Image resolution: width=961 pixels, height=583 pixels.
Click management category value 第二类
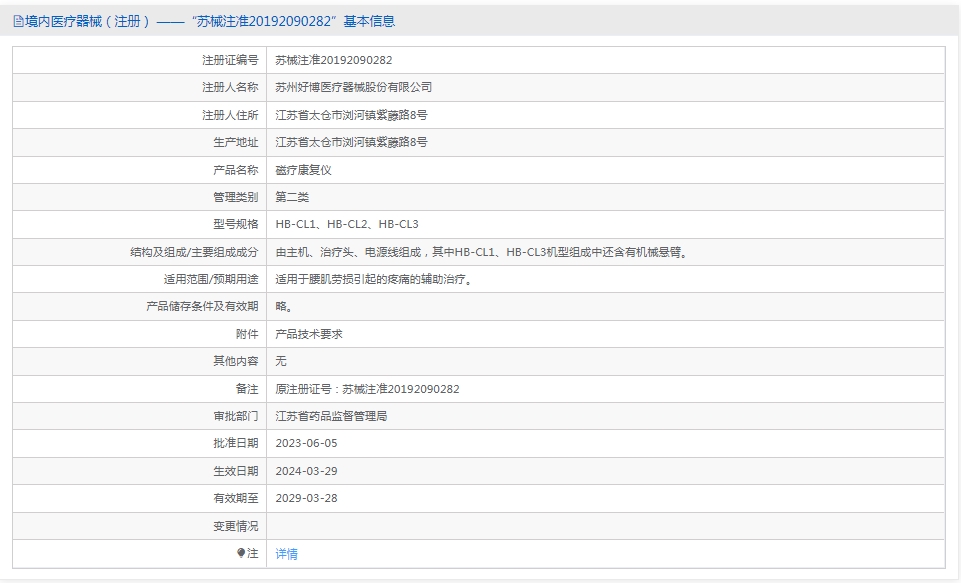point(292,197)
